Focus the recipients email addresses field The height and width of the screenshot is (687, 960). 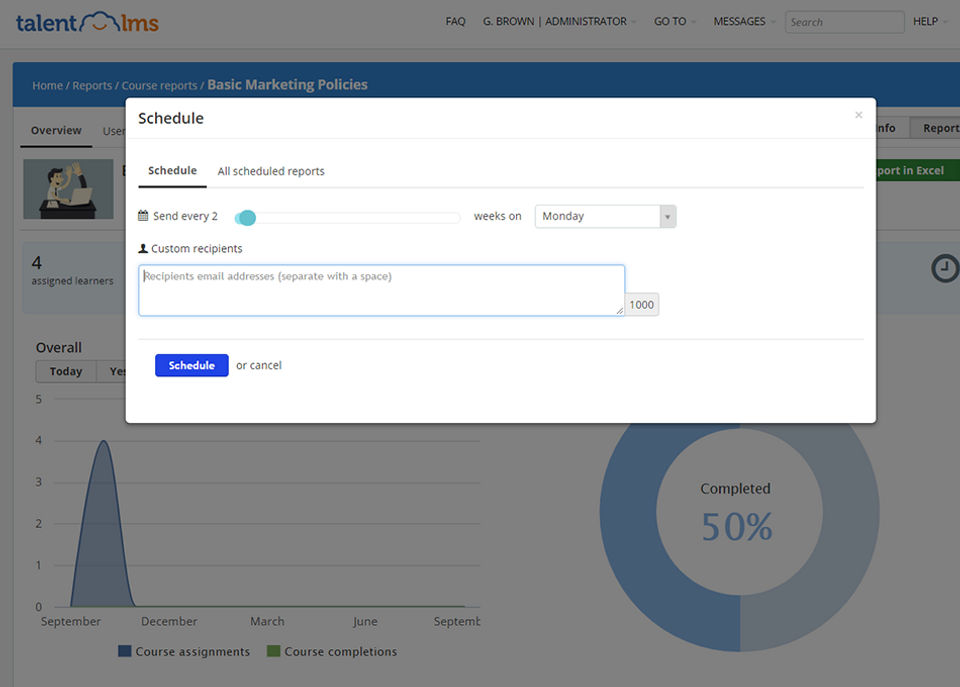pyautogui.click(x=381, y=290)
